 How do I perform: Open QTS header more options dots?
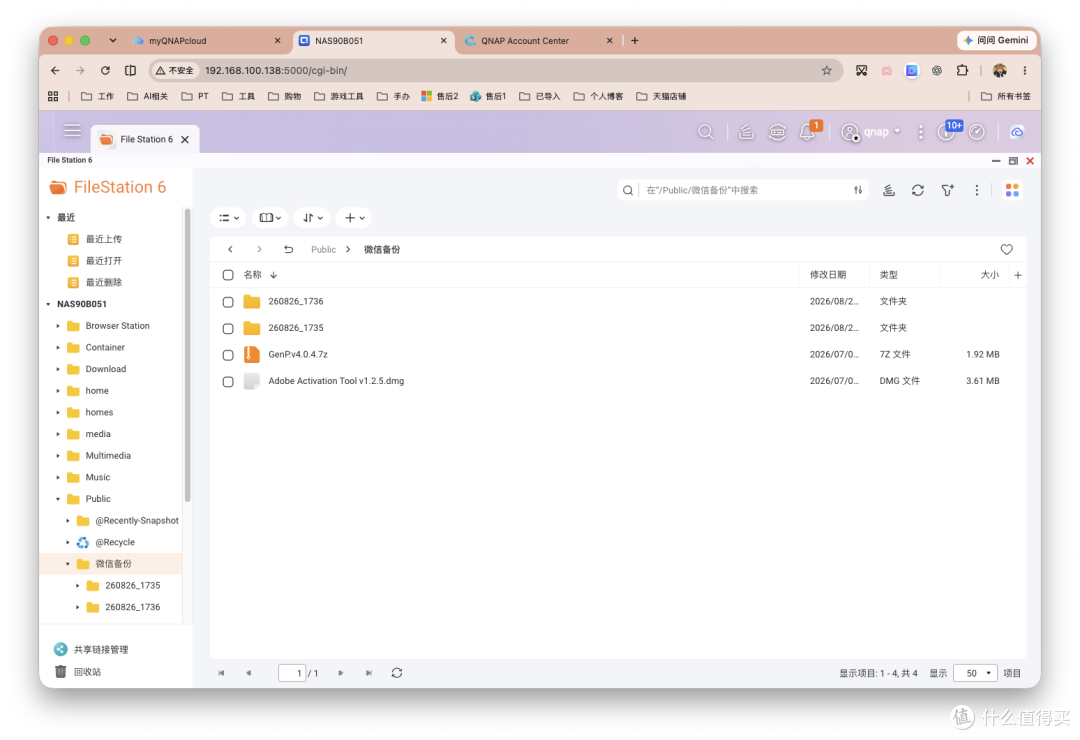(x=920, y=132)
